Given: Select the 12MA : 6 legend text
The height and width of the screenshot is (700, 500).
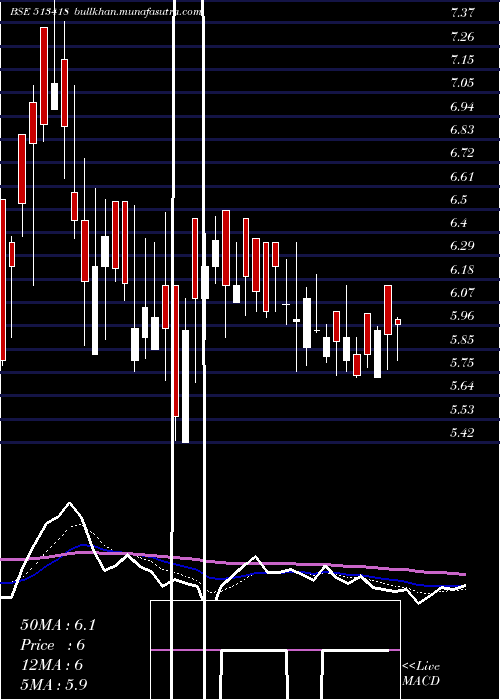Looking at the screenshot, I should tap(52, 665).
